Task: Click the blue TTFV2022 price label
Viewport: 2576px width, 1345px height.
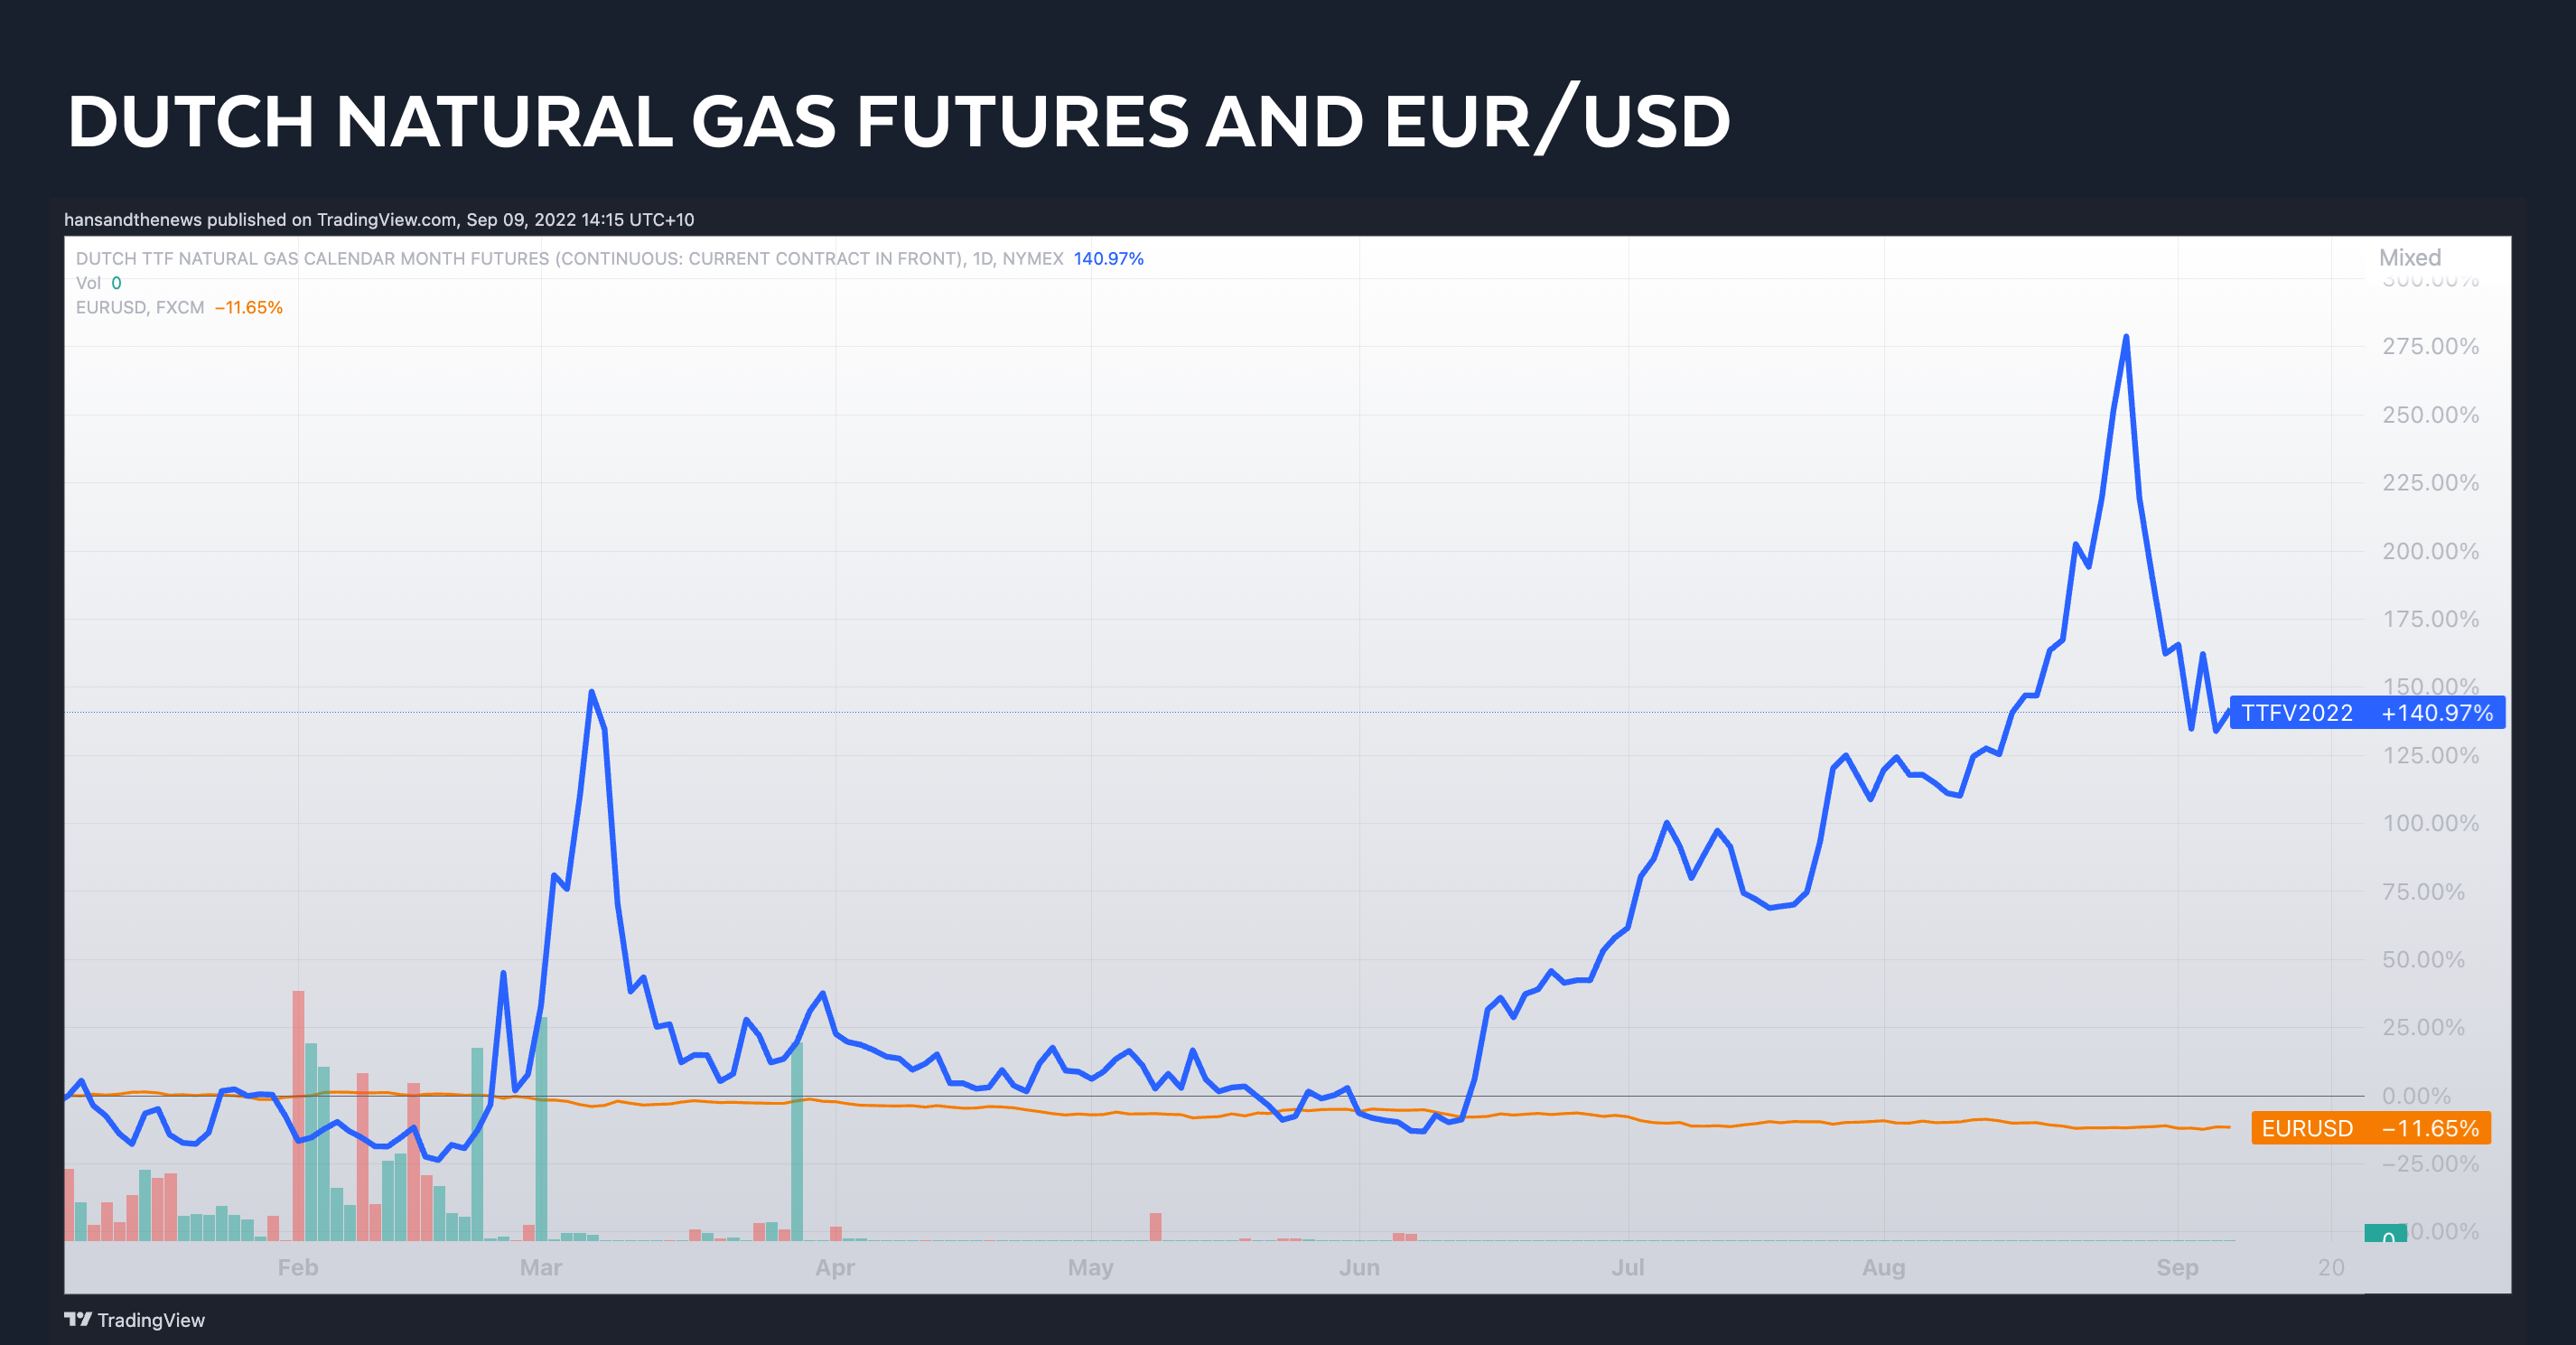Action: (x=2366, y=713)
